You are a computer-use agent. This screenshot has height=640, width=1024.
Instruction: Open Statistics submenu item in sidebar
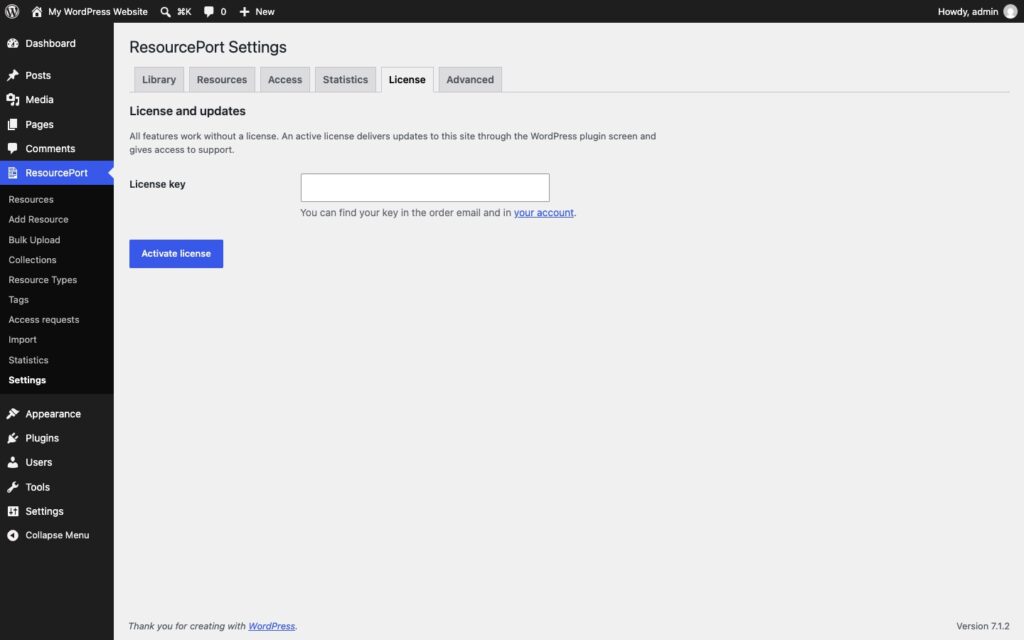[x=28, y=360]
